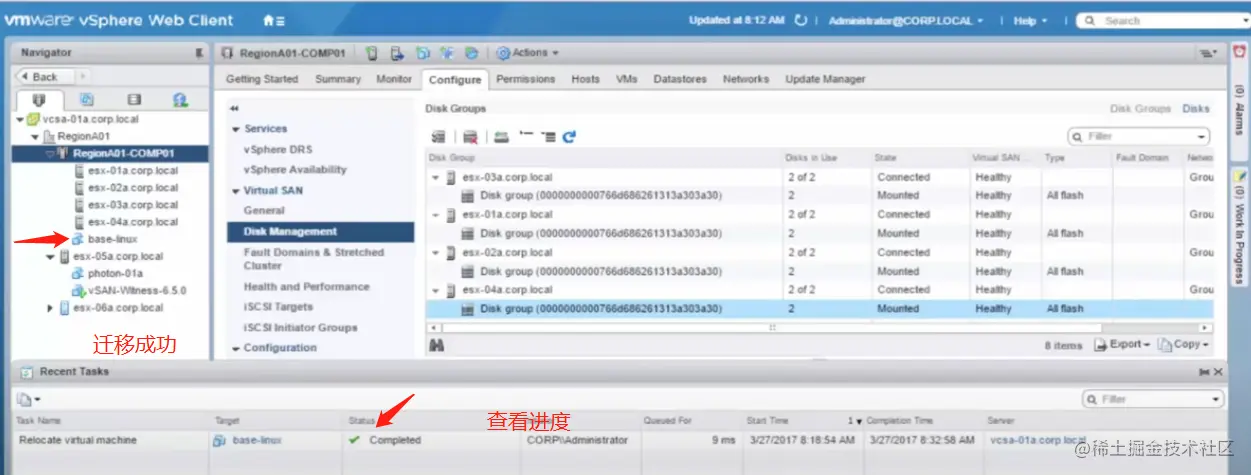Open the Hosts tab

click(x=586, y=79)
